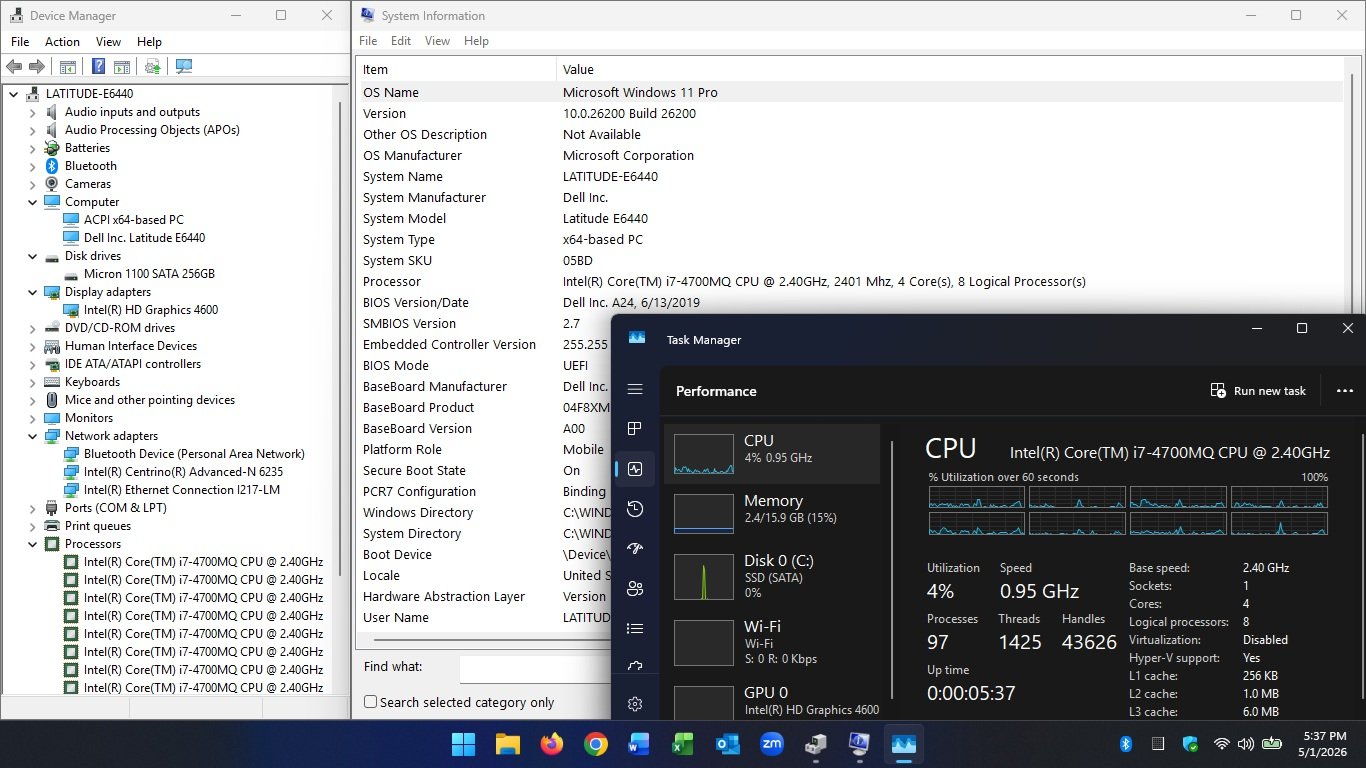Open Excel from the taskbar
The width and height of the screenshot is (1366, 768).
click(683, 744)
